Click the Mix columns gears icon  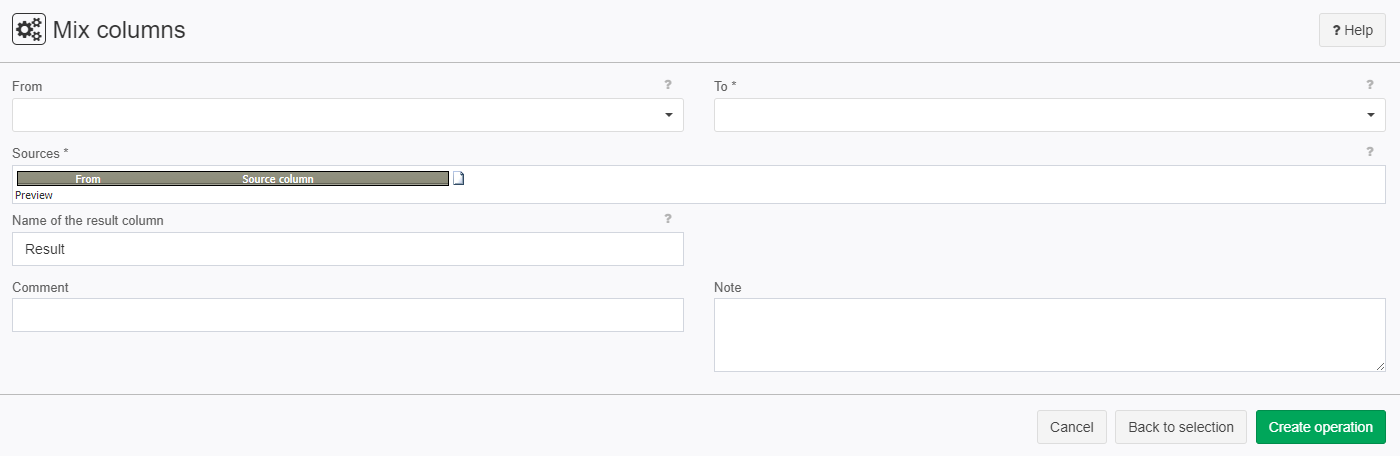click(x=28, y=30)
